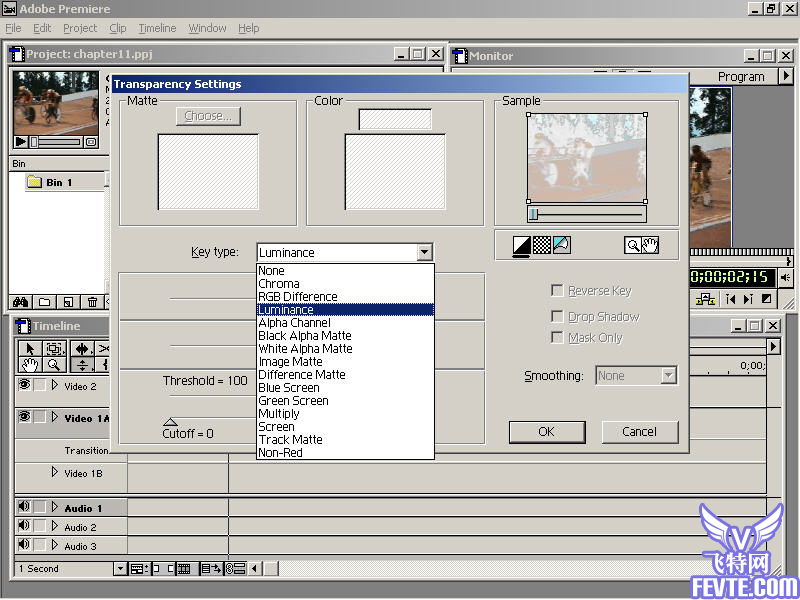Click the slider under the Sample preview
This screenshot has height=600, width=800.
587,214
